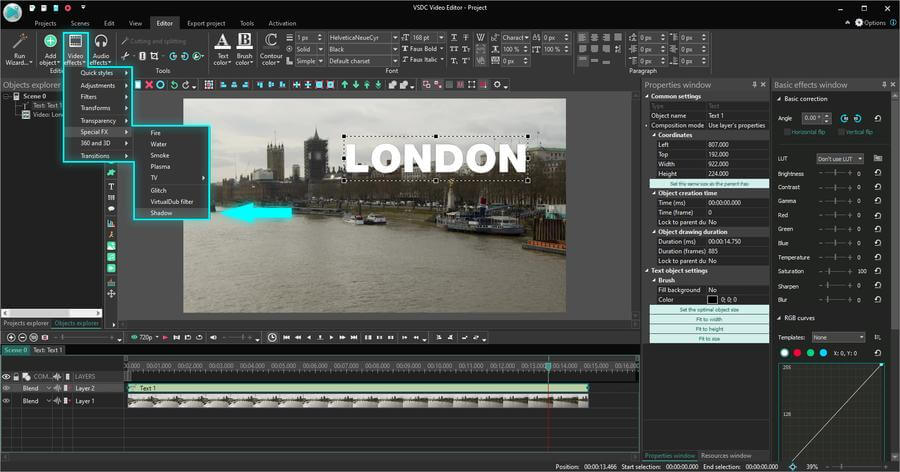
Task: Click the Redo arrow icon
Action: click(x=186, y=84)
